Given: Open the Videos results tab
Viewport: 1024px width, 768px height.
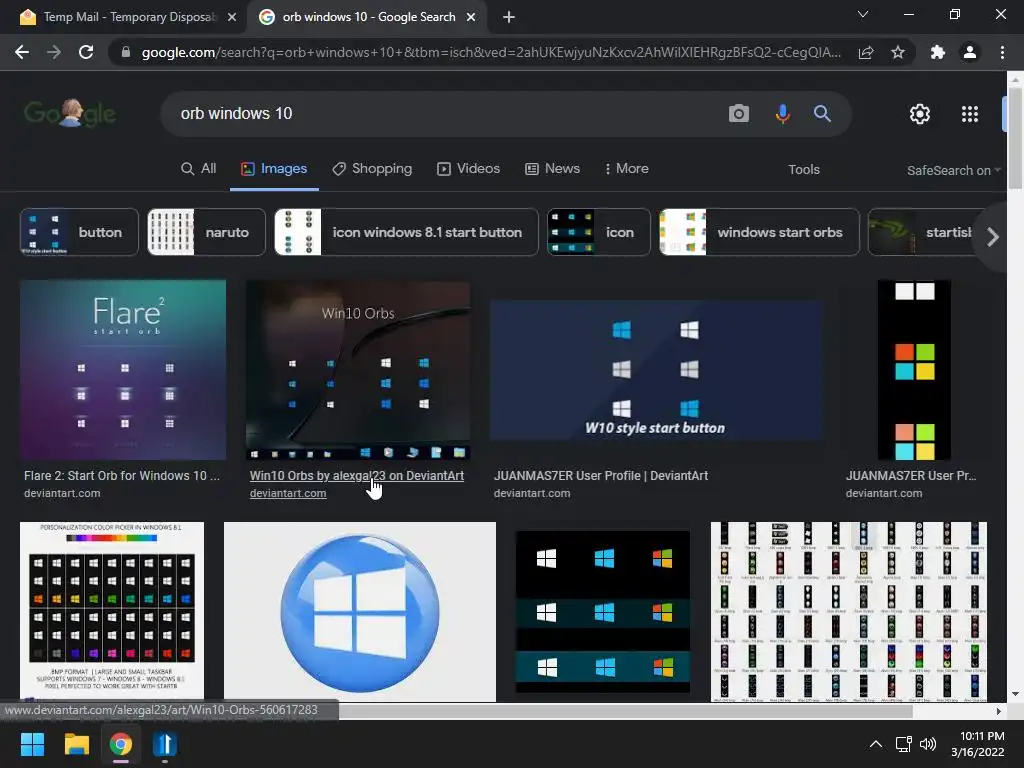Looking at the screenshot, I should click(x=468, y=168).
